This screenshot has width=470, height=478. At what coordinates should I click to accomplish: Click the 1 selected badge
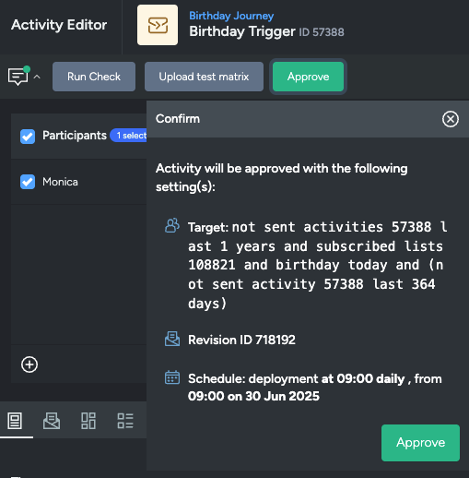point(129,135)
